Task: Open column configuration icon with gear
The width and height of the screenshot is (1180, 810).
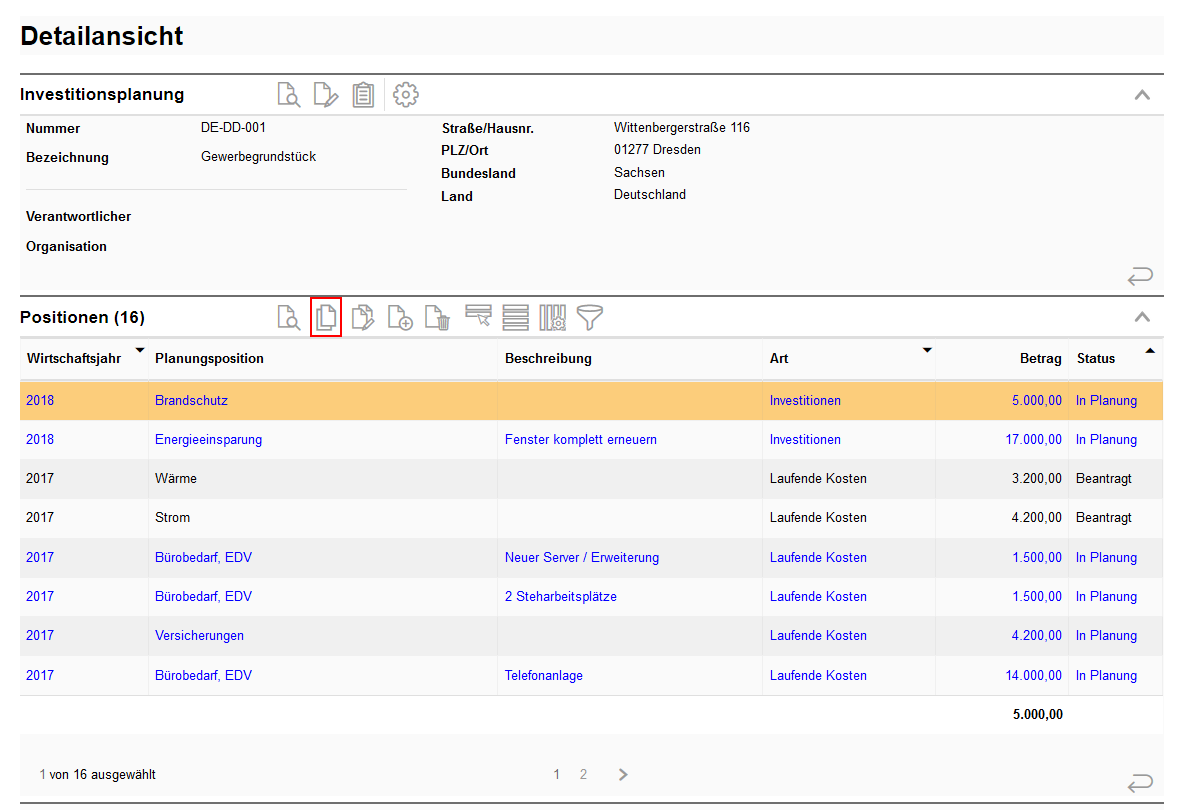Action: pos(552,317)
